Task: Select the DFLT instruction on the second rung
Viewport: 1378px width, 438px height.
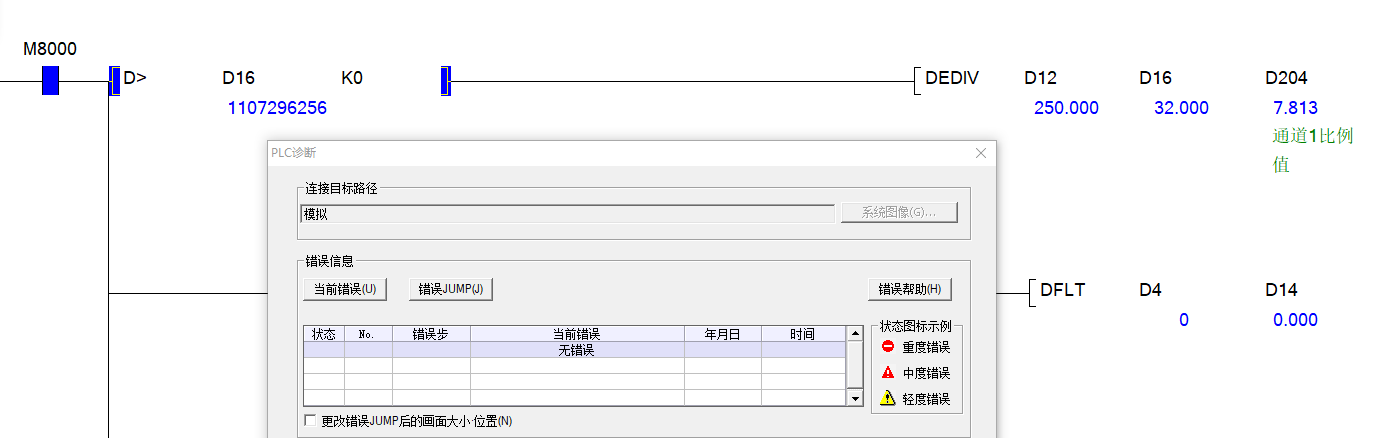Action: [1062, 290]
